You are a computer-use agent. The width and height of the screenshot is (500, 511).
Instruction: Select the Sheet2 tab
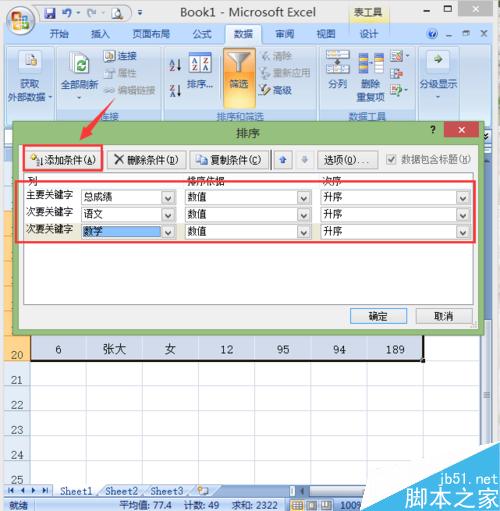point(121,491)
